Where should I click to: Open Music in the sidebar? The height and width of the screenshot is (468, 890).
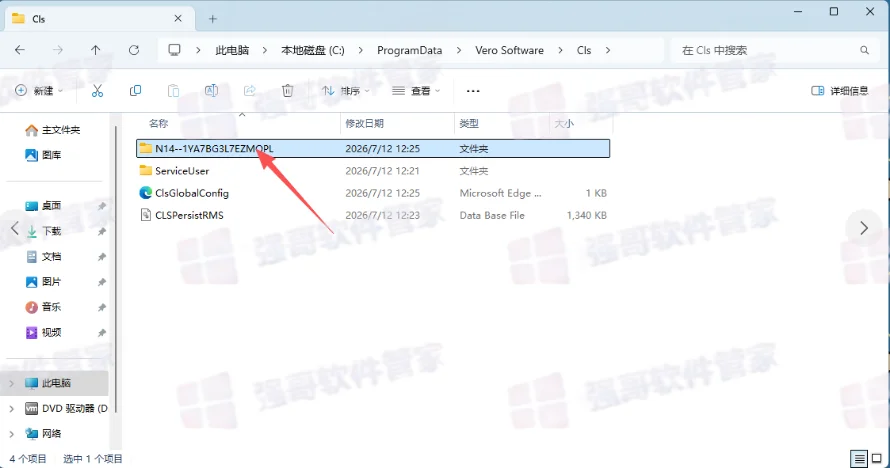point(44,307)
